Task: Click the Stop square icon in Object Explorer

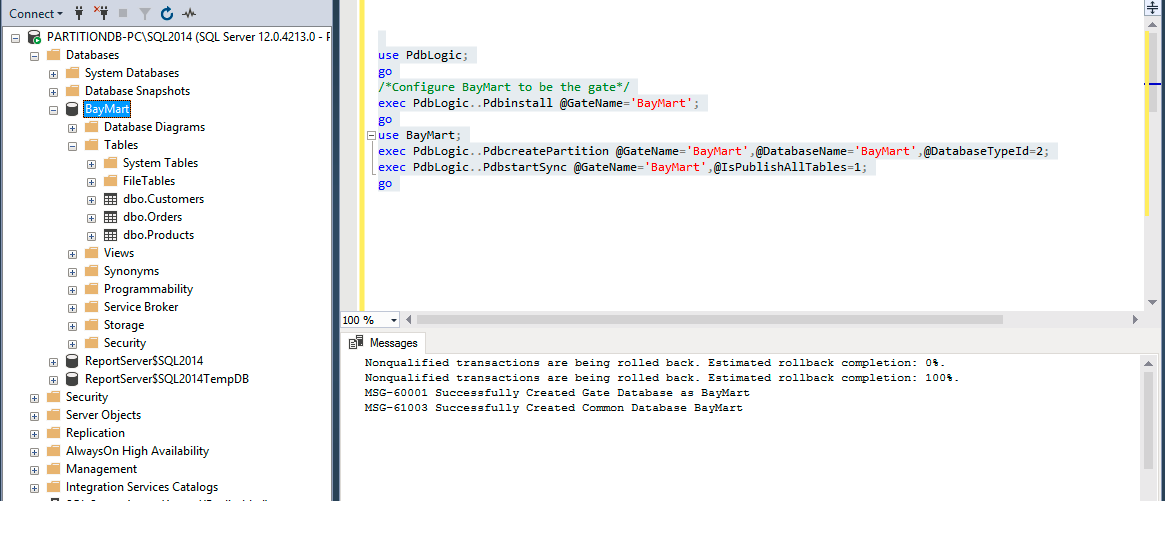Action: [x=123, y=13]
